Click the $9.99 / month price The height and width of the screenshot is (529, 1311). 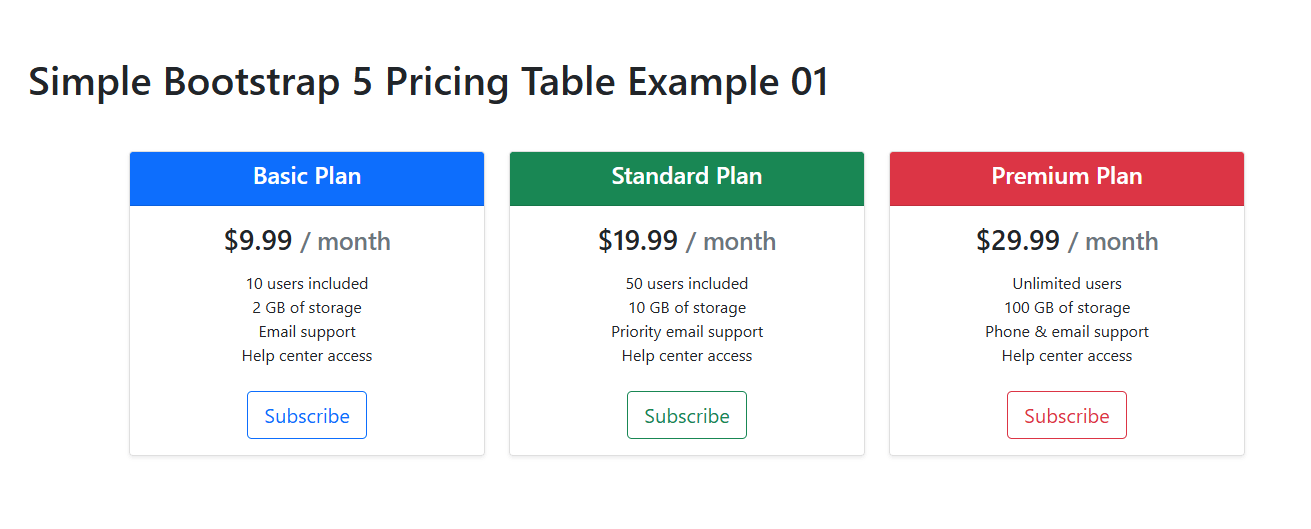coord(307,241)
